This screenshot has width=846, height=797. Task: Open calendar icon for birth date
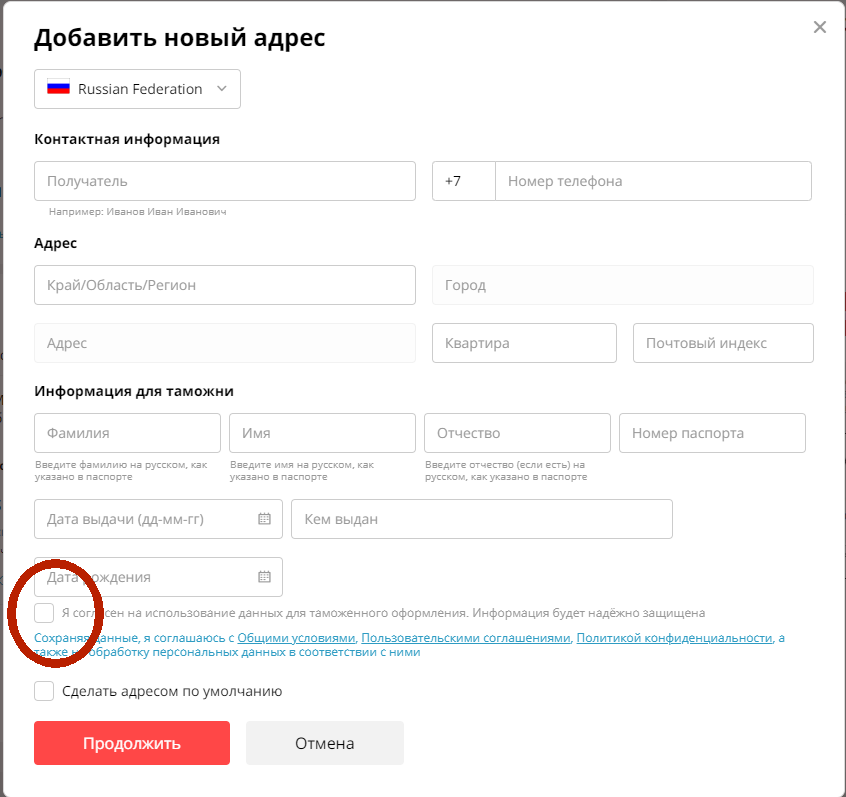(x=264, y=577)
